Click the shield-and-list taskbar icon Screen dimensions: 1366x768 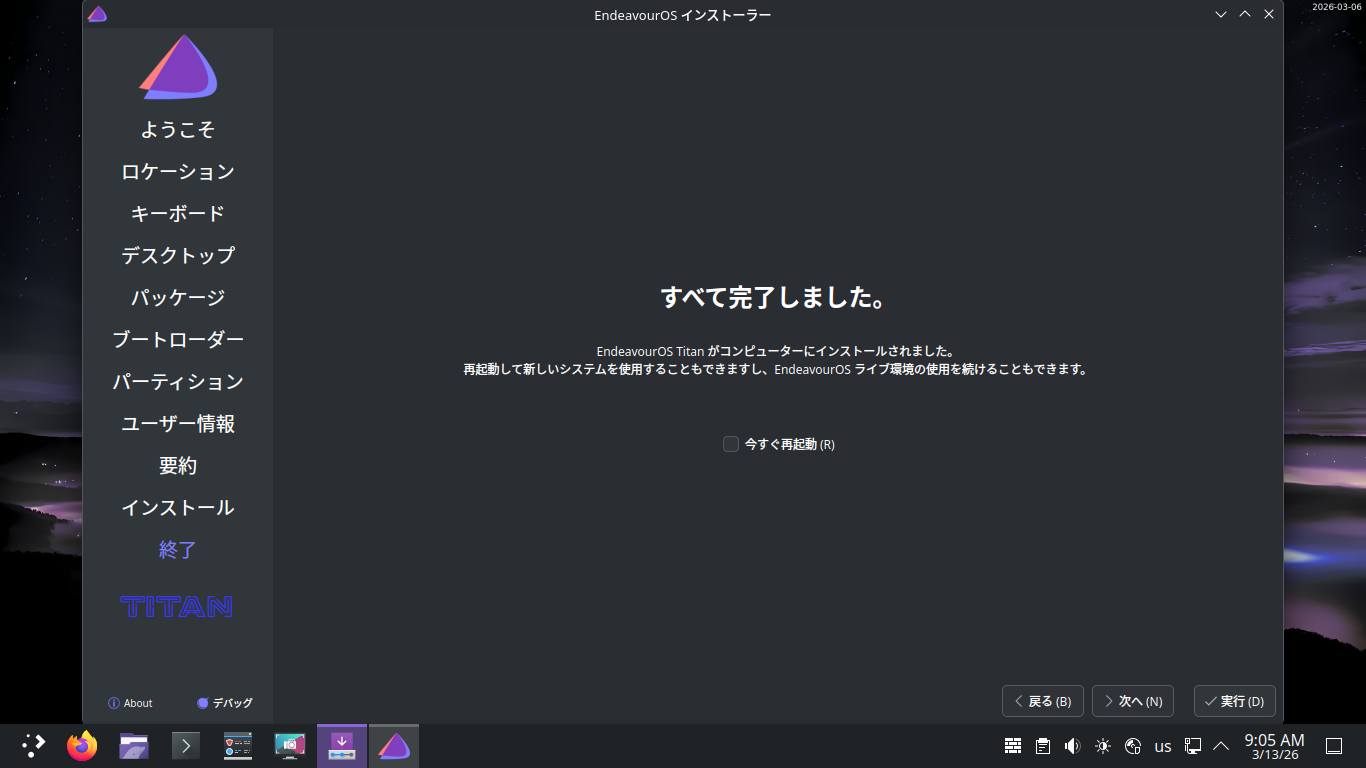tap(238, 746)
